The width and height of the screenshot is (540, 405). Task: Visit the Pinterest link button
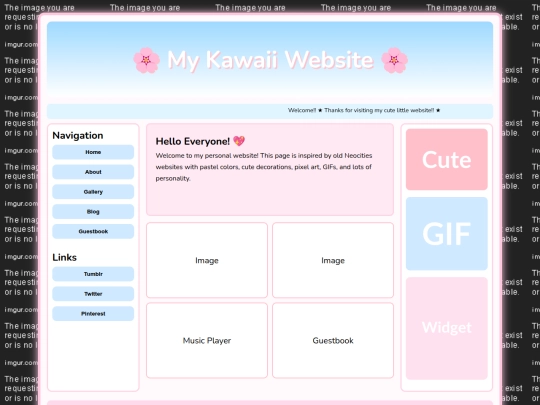click(x=93, y=314)
